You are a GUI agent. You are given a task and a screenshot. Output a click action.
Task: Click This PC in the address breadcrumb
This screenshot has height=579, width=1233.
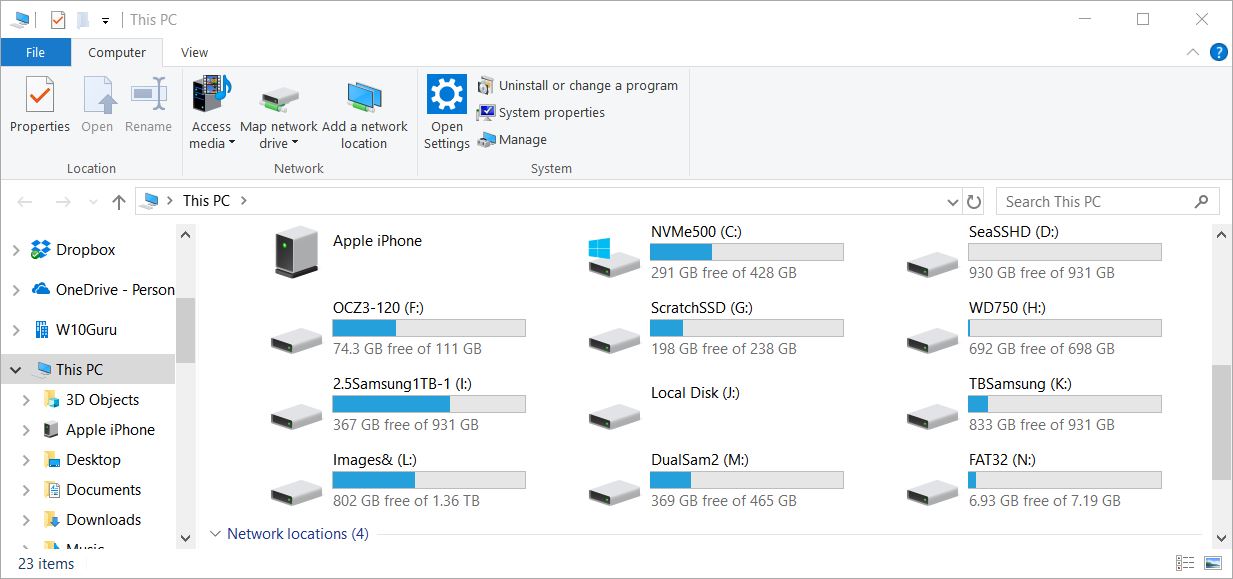click(x=206, y=201)
